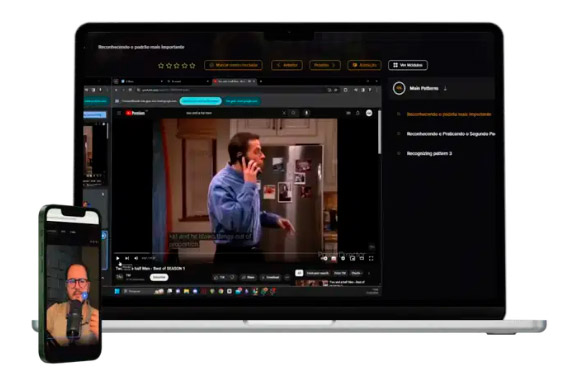Viewport: 570px width, 383px height.
Task: Open the Windows Start menu
Action: point(117,291)
